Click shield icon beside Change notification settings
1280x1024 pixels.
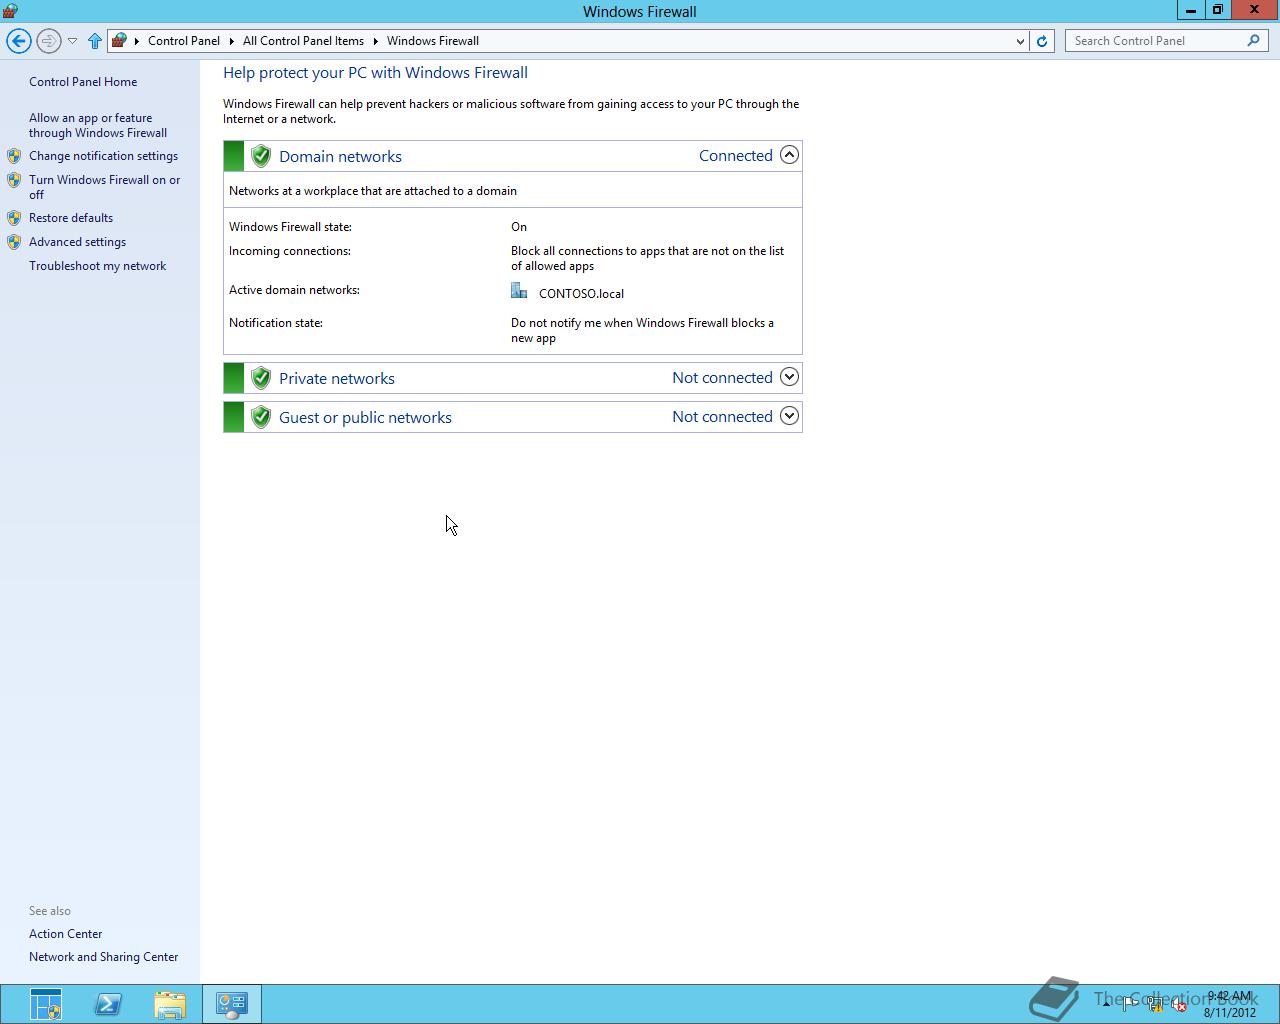[x=14, y=156]
